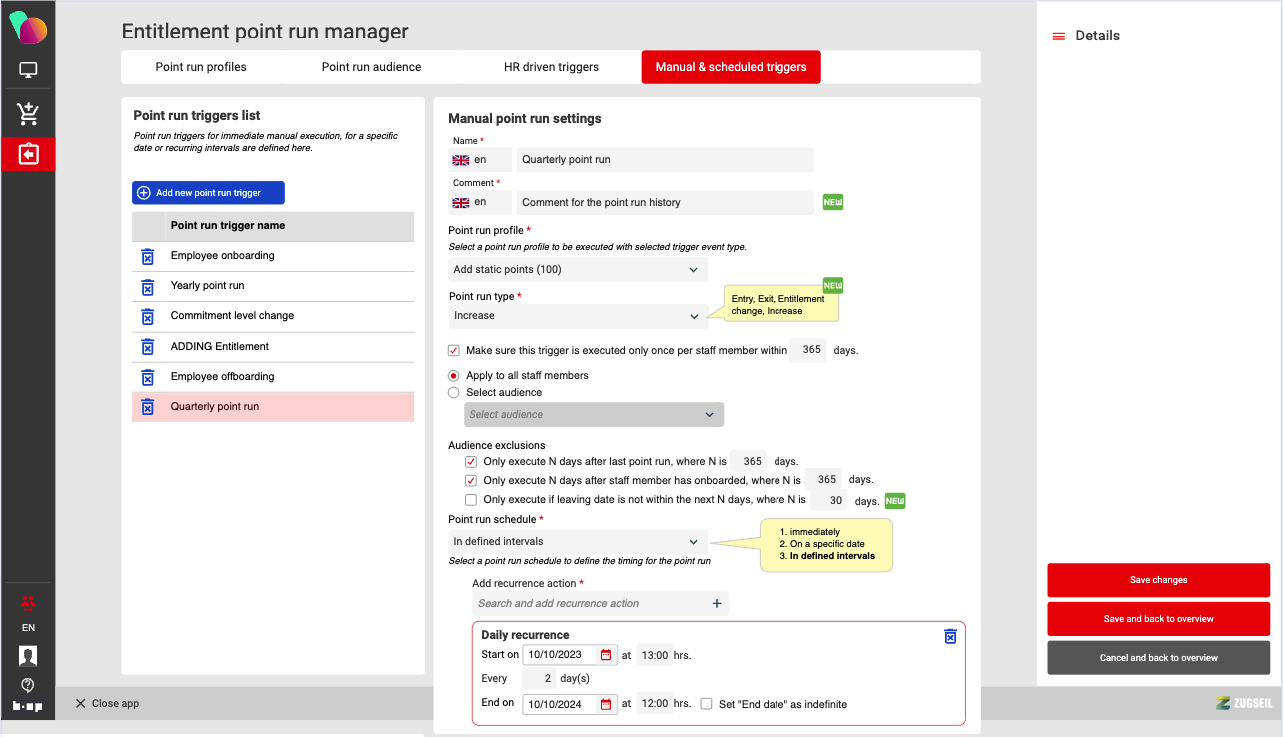
Task: Open calendar picker for Start on date
Action: click(x=606, y=656)
